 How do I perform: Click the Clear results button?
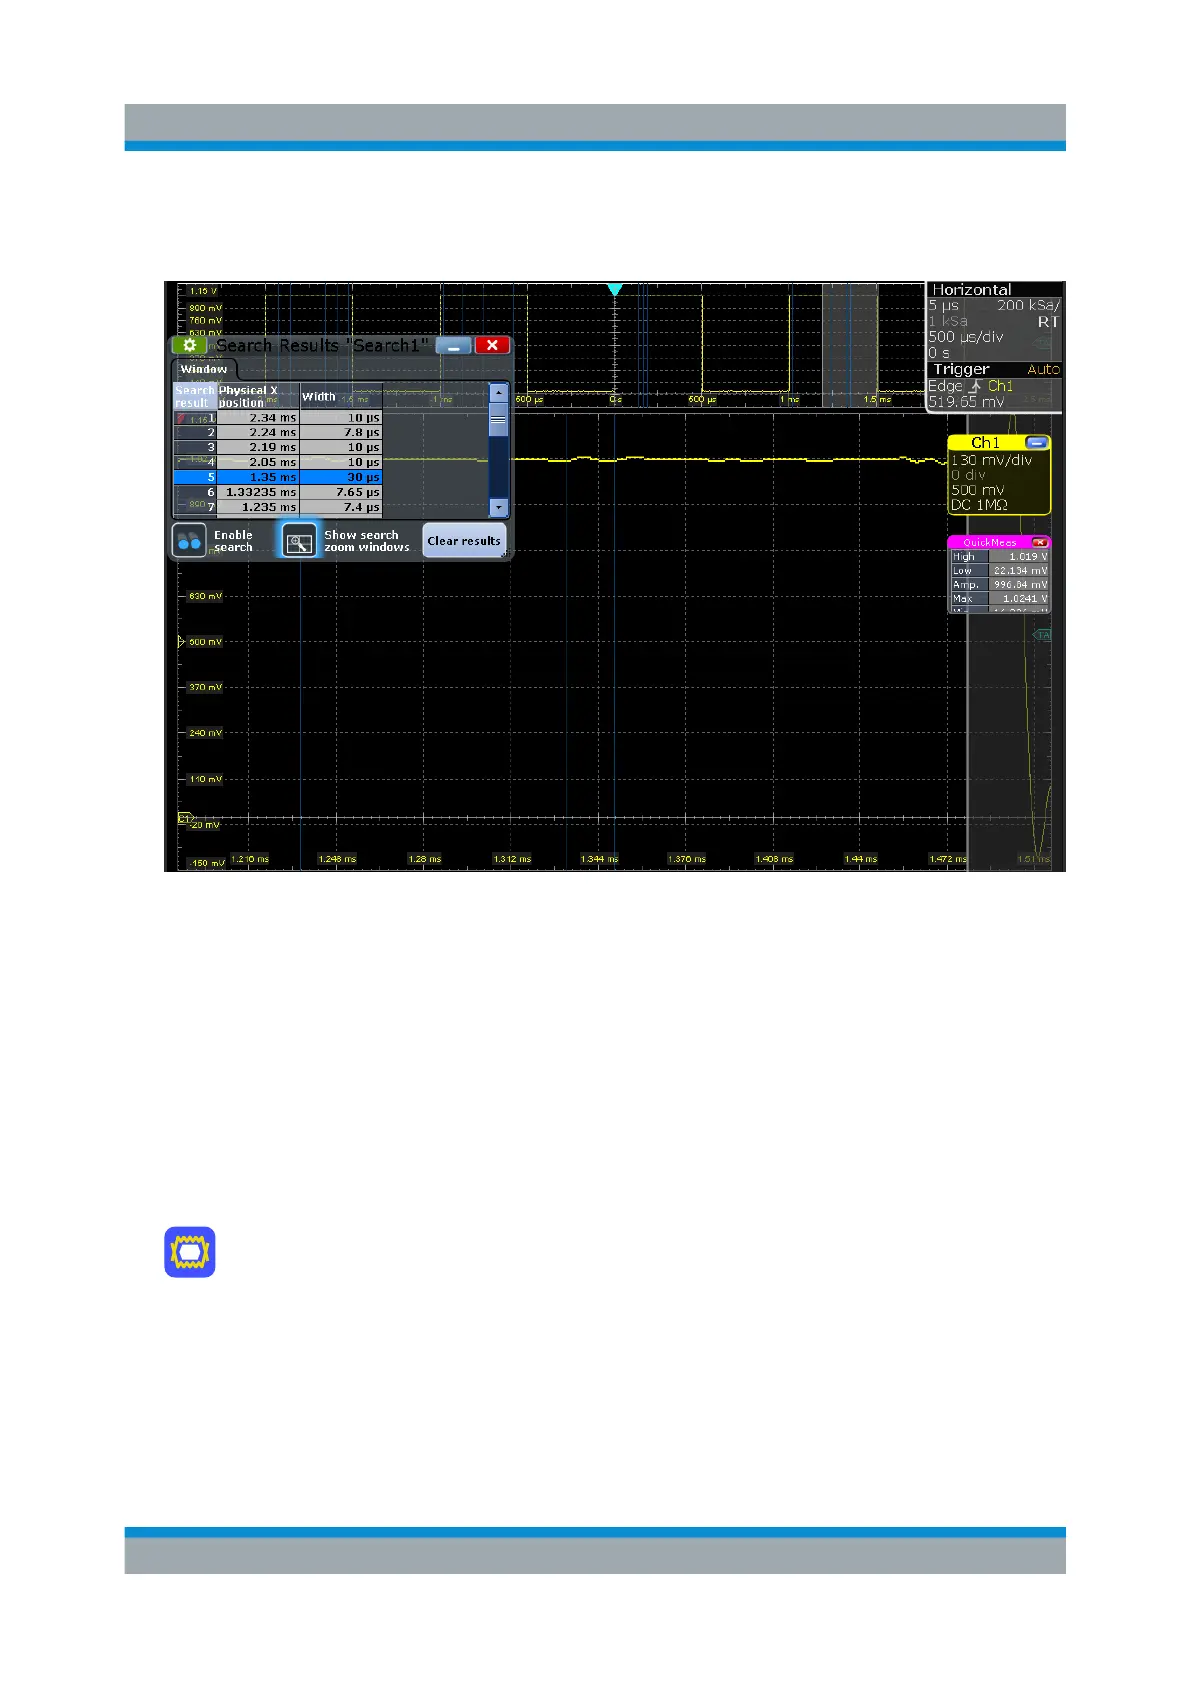pyautogui.click(x=464, y=541)
